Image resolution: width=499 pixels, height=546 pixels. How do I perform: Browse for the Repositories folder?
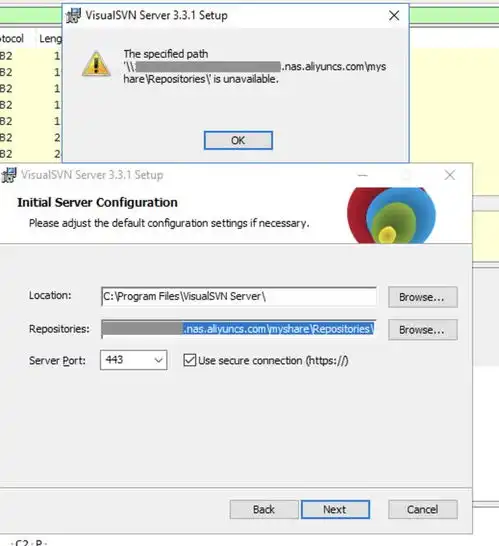tap(423, 329)
